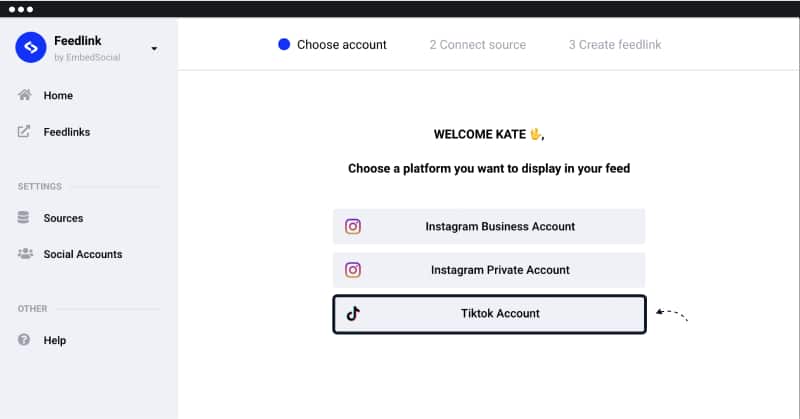The width and height of the screenshot is (800, 419).
Task: Select Instagram Business Account button
Action: point(489,226)
